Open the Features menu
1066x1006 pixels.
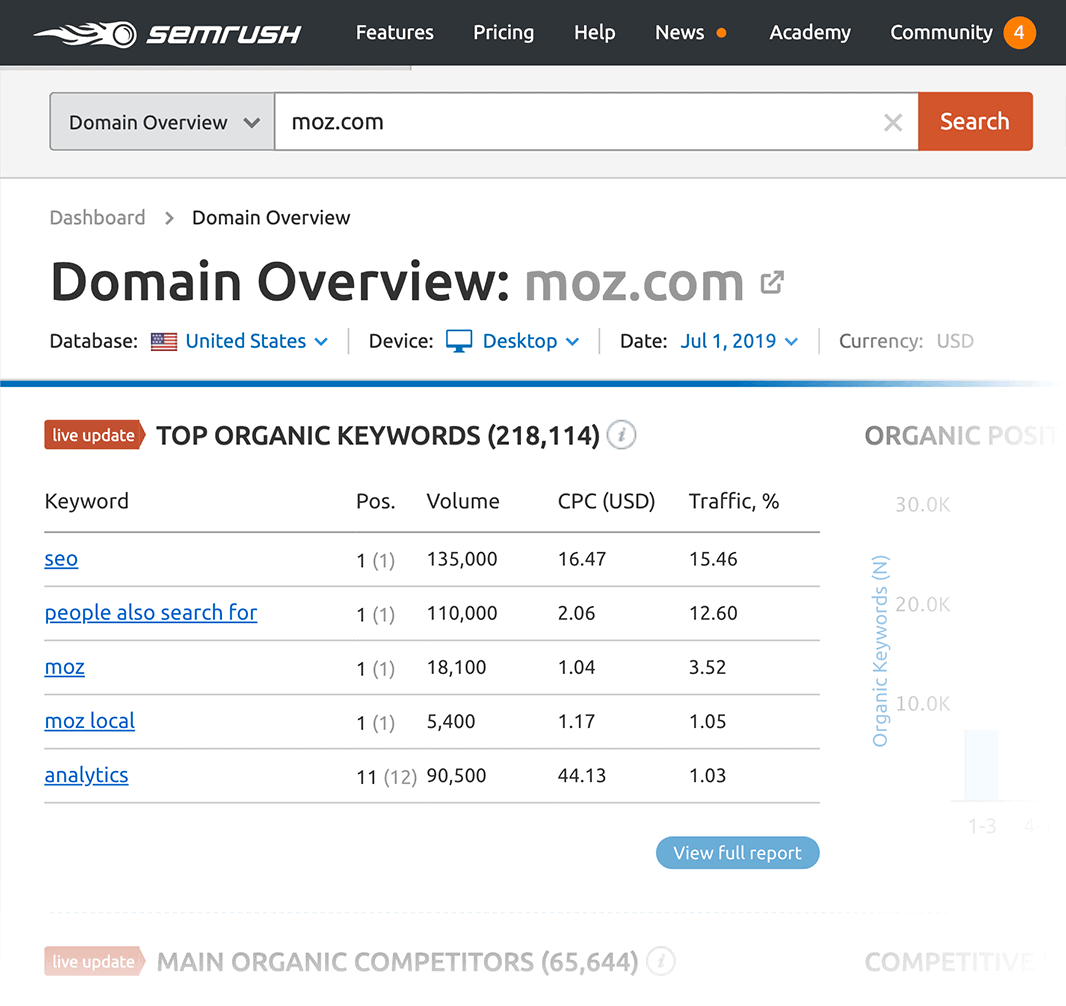pos(394,33)
